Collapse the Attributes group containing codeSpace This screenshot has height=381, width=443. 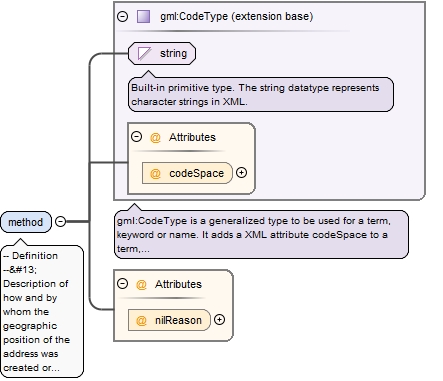[x=136, y=137]
